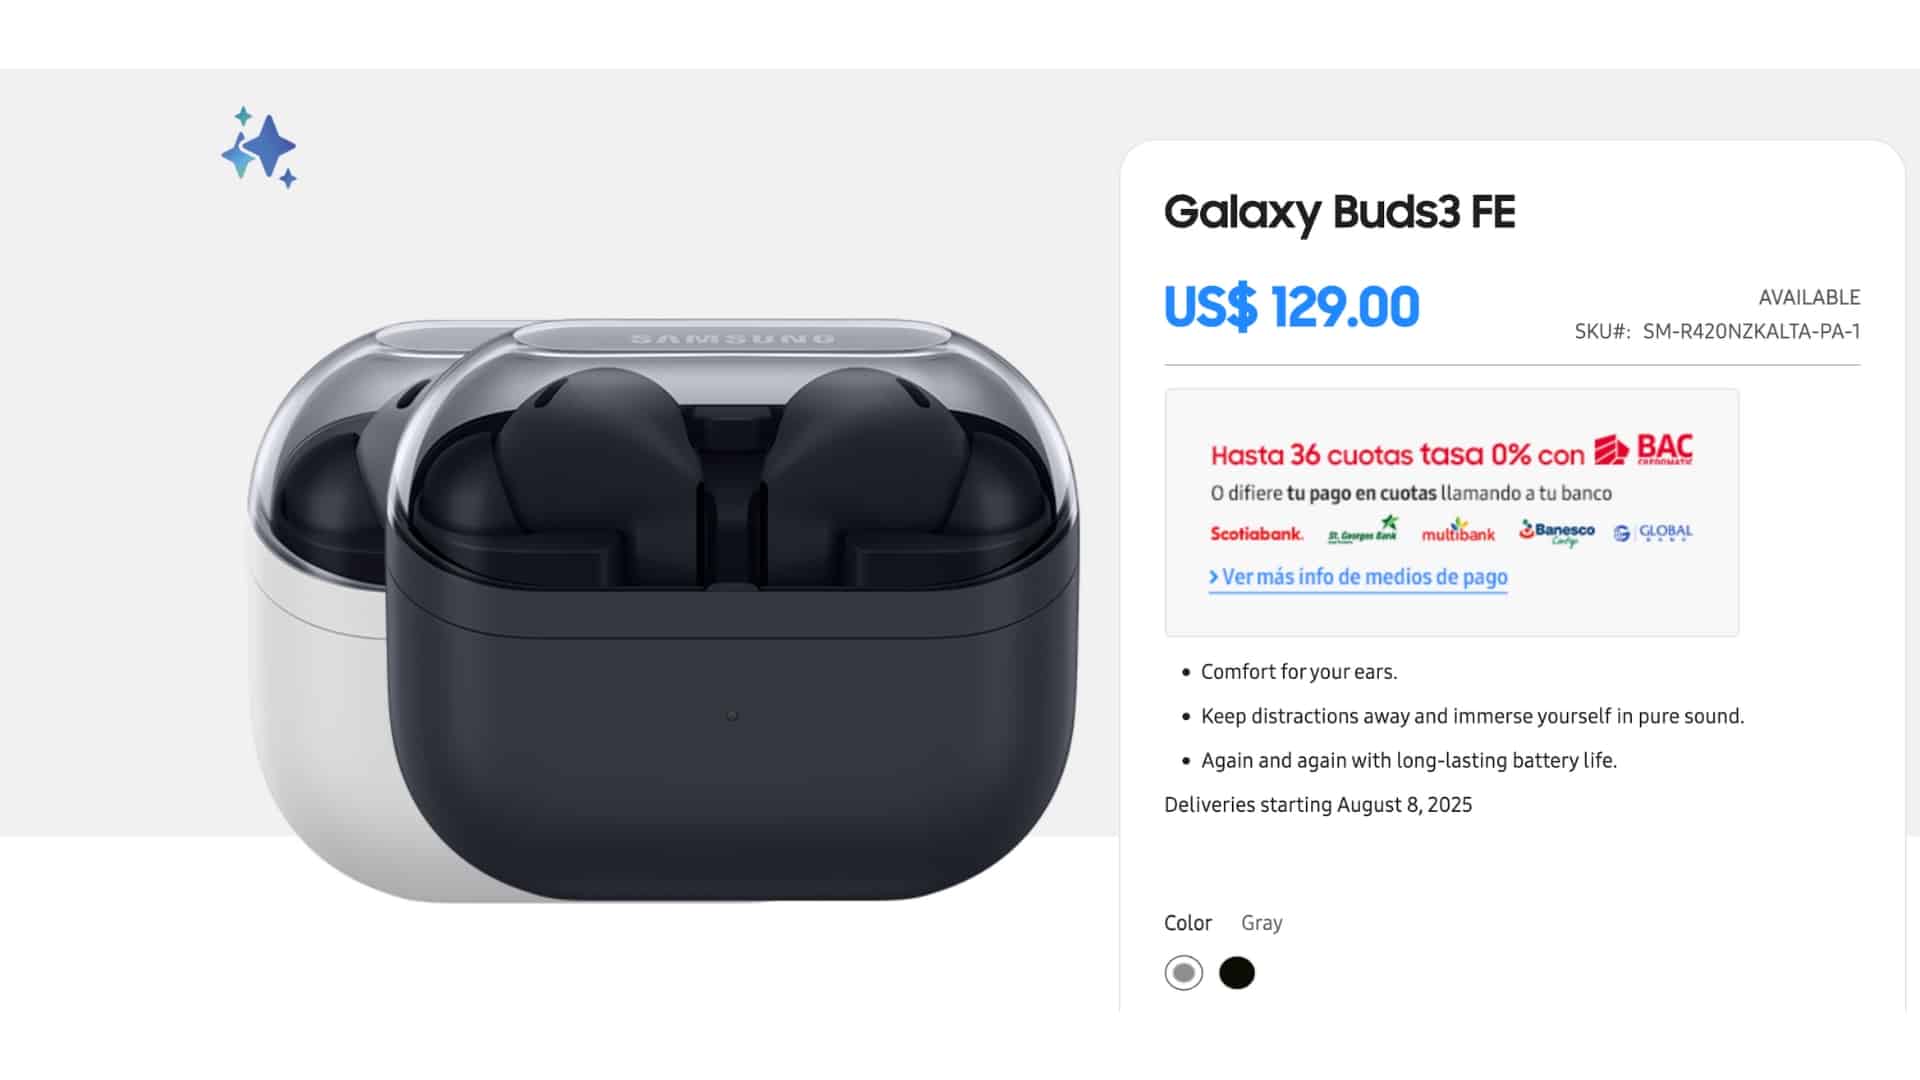Select the Gray color option
Viewport: 1920px width, 1080px height.
click(x=1184, y=973)
